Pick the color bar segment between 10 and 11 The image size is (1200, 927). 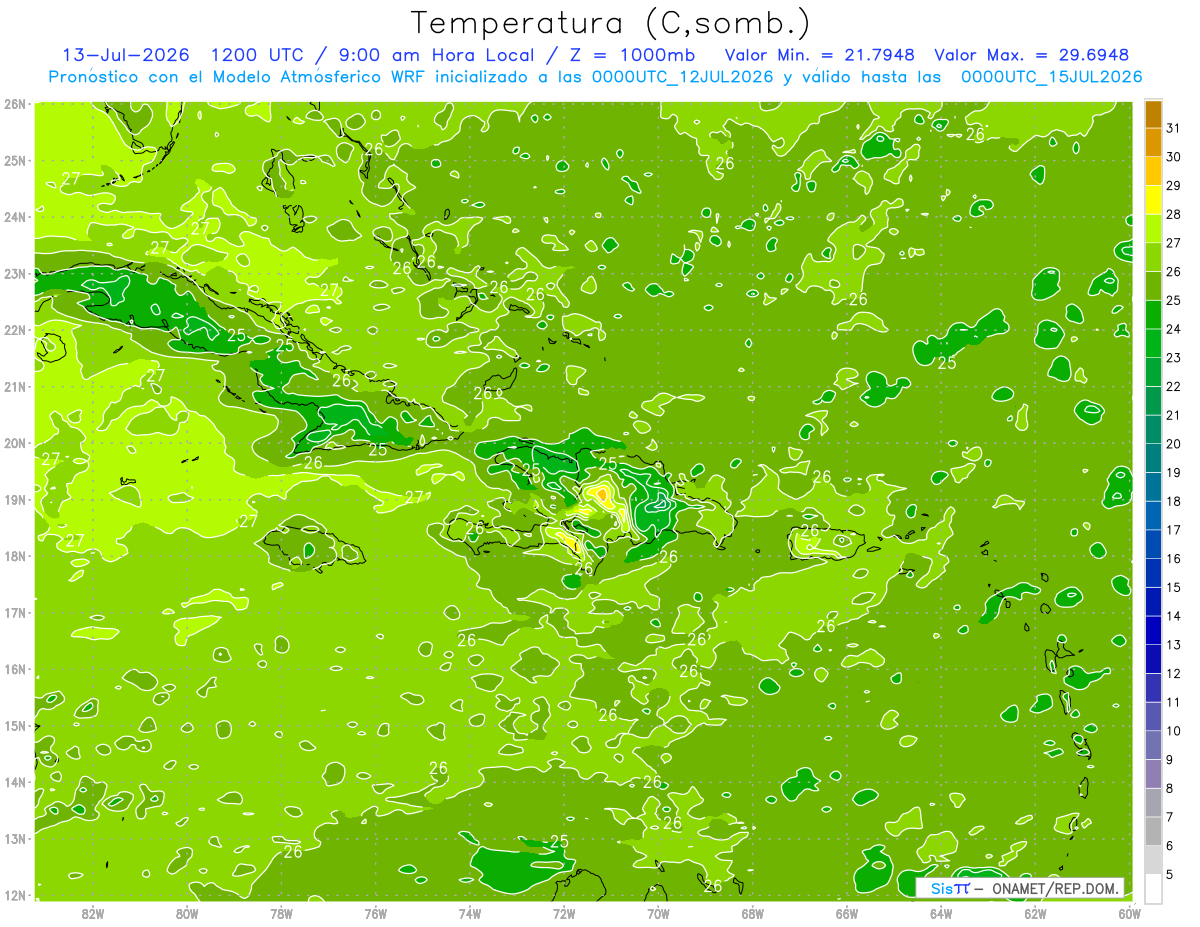(1152, 716)
